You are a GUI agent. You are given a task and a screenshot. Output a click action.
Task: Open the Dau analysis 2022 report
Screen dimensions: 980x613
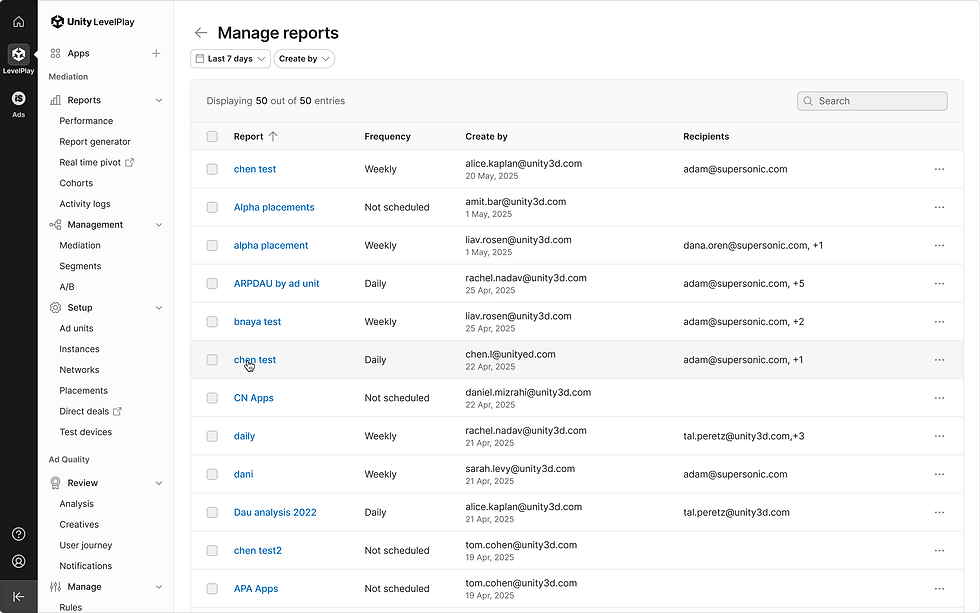tap(275, 512)
